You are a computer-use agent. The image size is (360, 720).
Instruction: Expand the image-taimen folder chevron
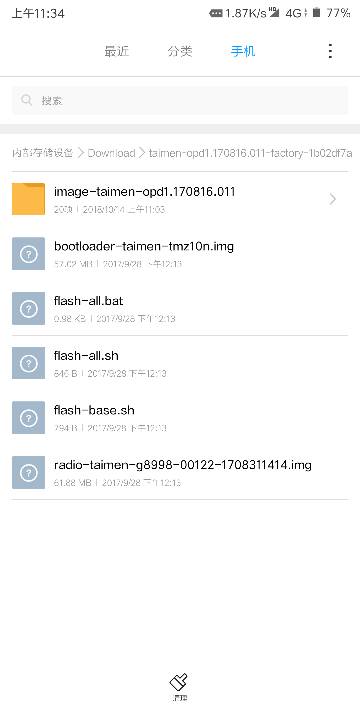coord(333,199)
